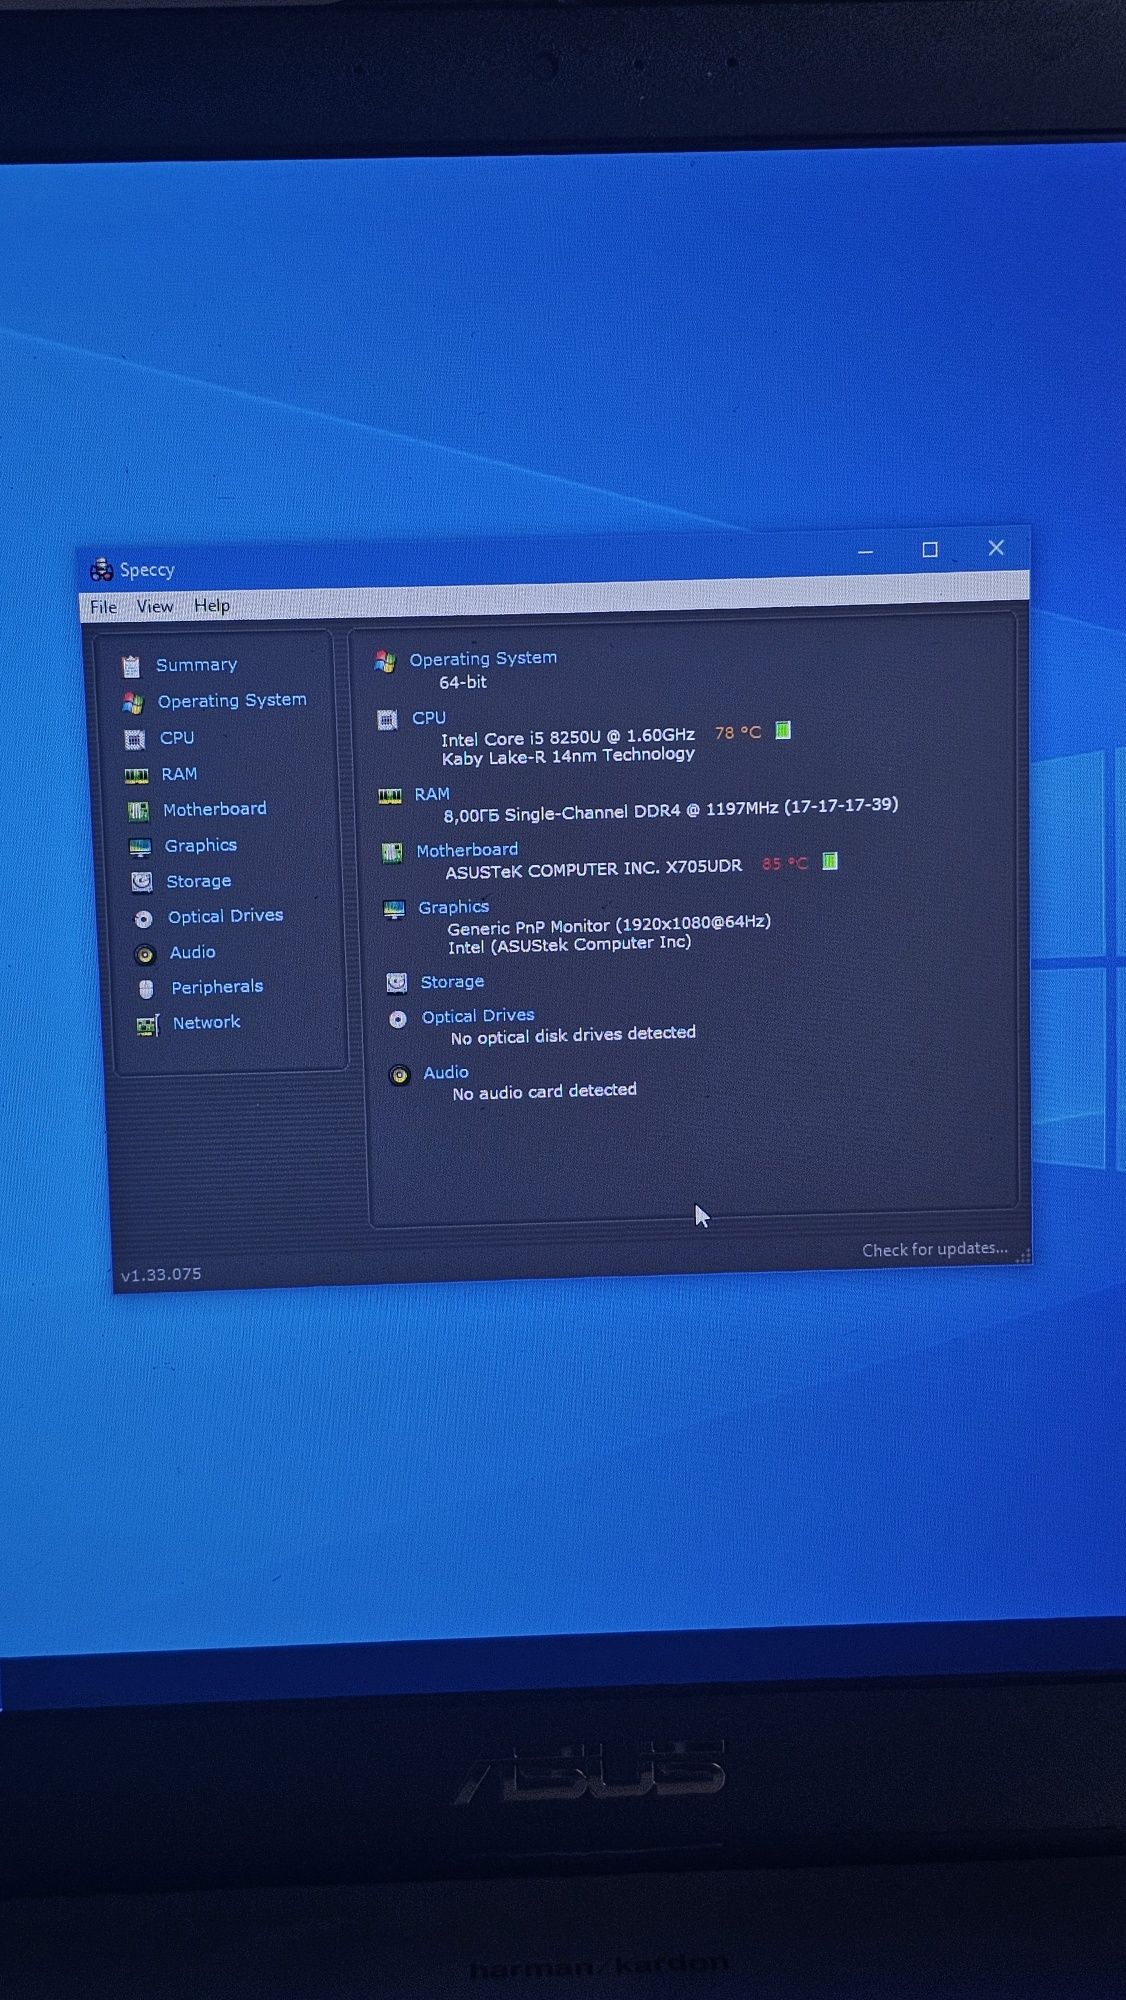Click the No optical disk drives detected text
This screenshot has width=1126, height=2000.
click(573, 1035)
